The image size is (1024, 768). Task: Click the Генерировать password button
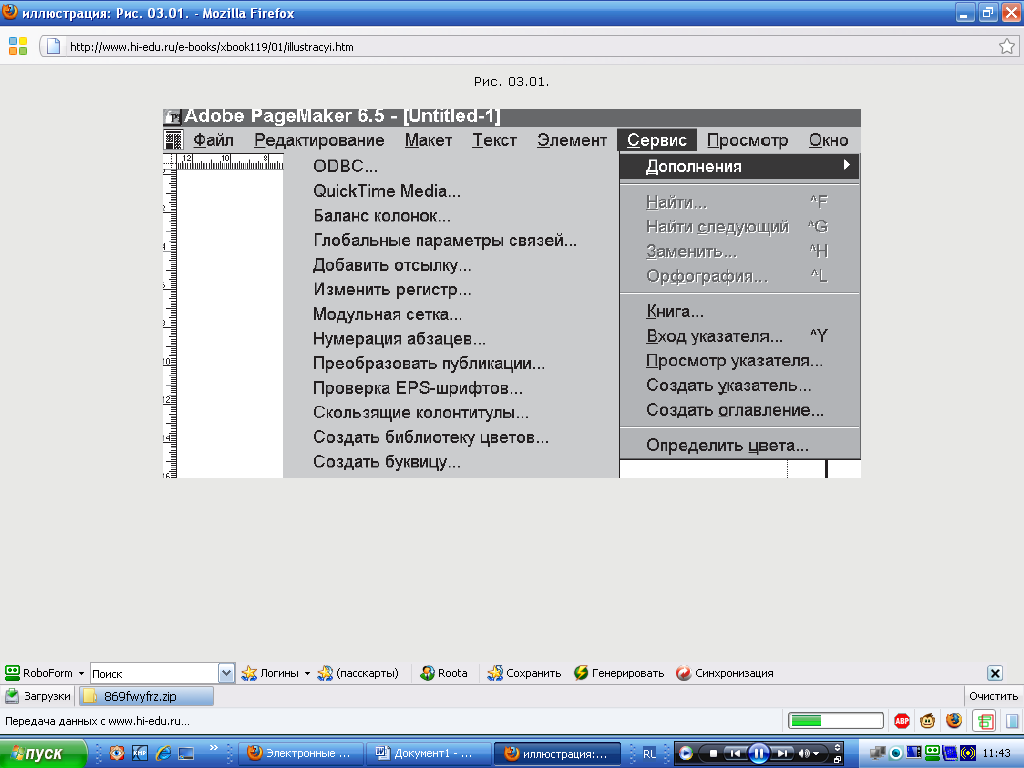619,673
